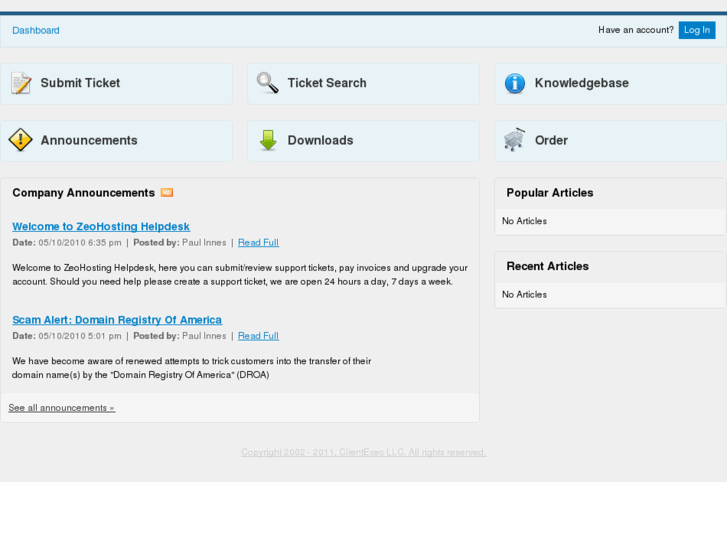Click the ClientExec copyright footer link
727x545 pixels.
pos(364,452)
